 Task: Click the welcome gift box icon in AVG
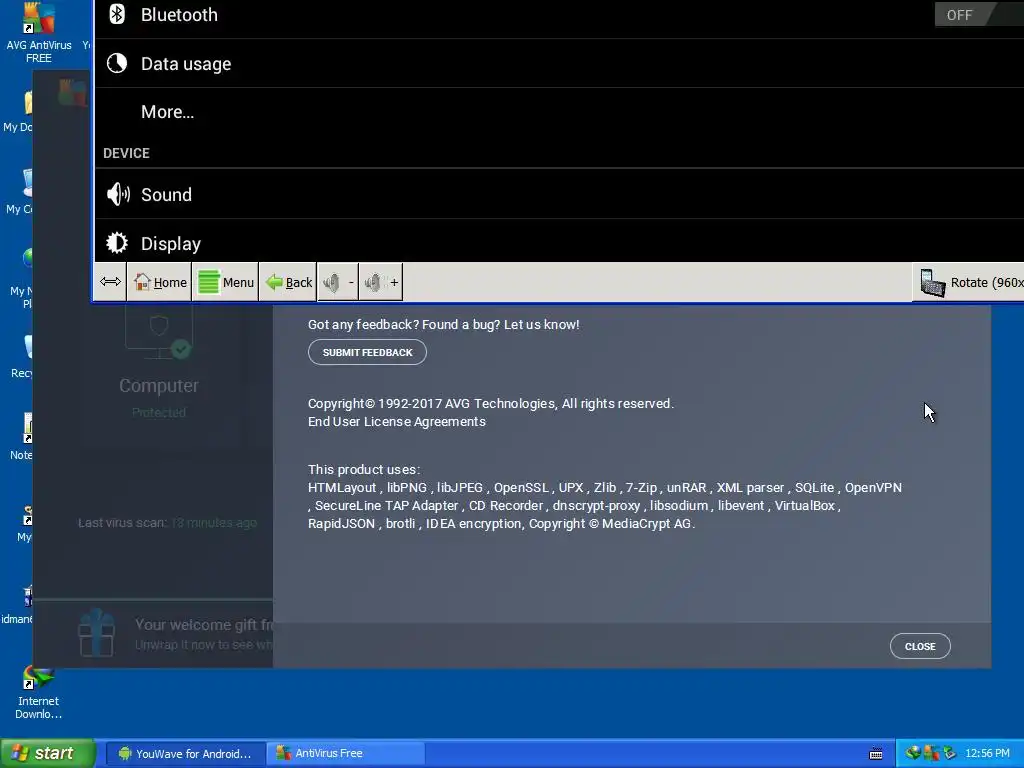pos(97,632)
